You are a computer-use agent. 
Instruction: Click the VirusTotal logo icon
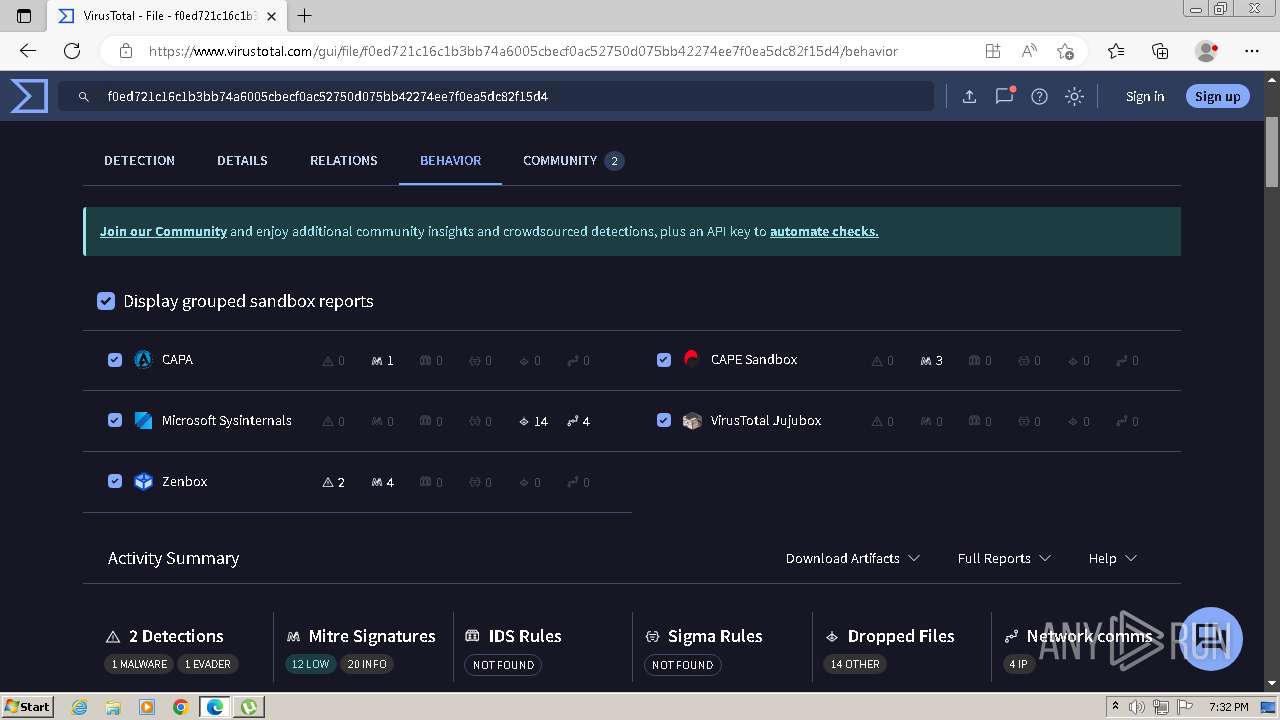[29, 96]
